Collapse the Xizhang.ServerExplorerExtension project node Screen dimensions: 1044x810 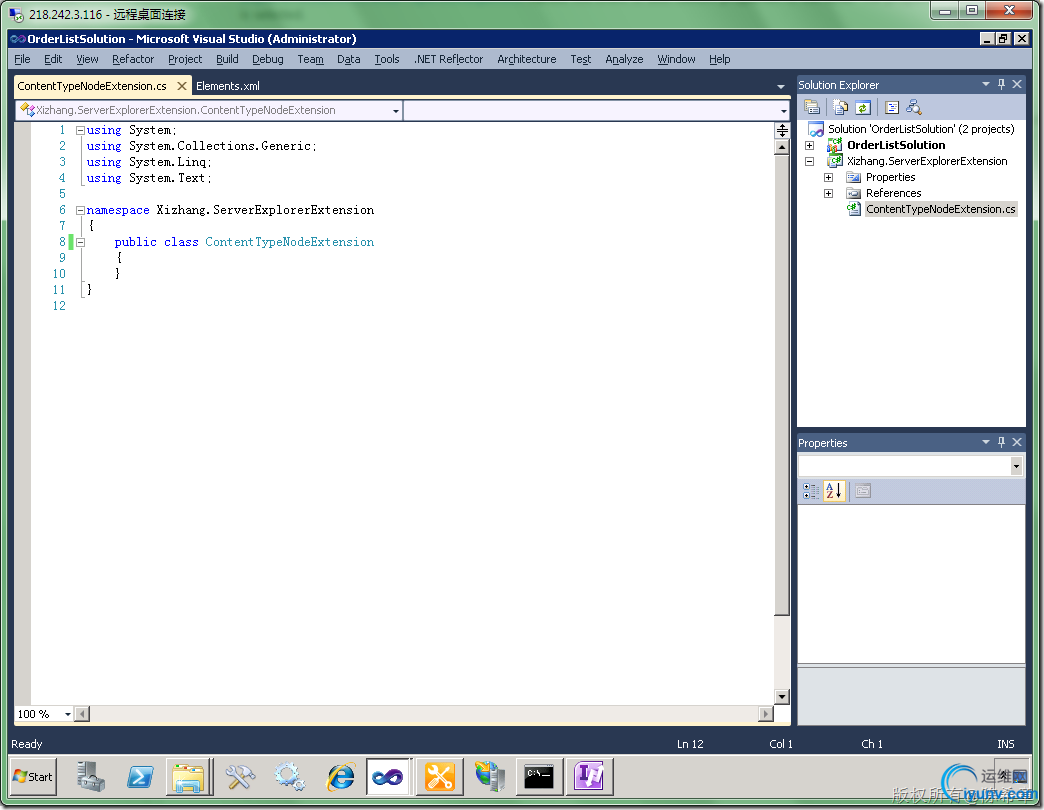[809, 161]
